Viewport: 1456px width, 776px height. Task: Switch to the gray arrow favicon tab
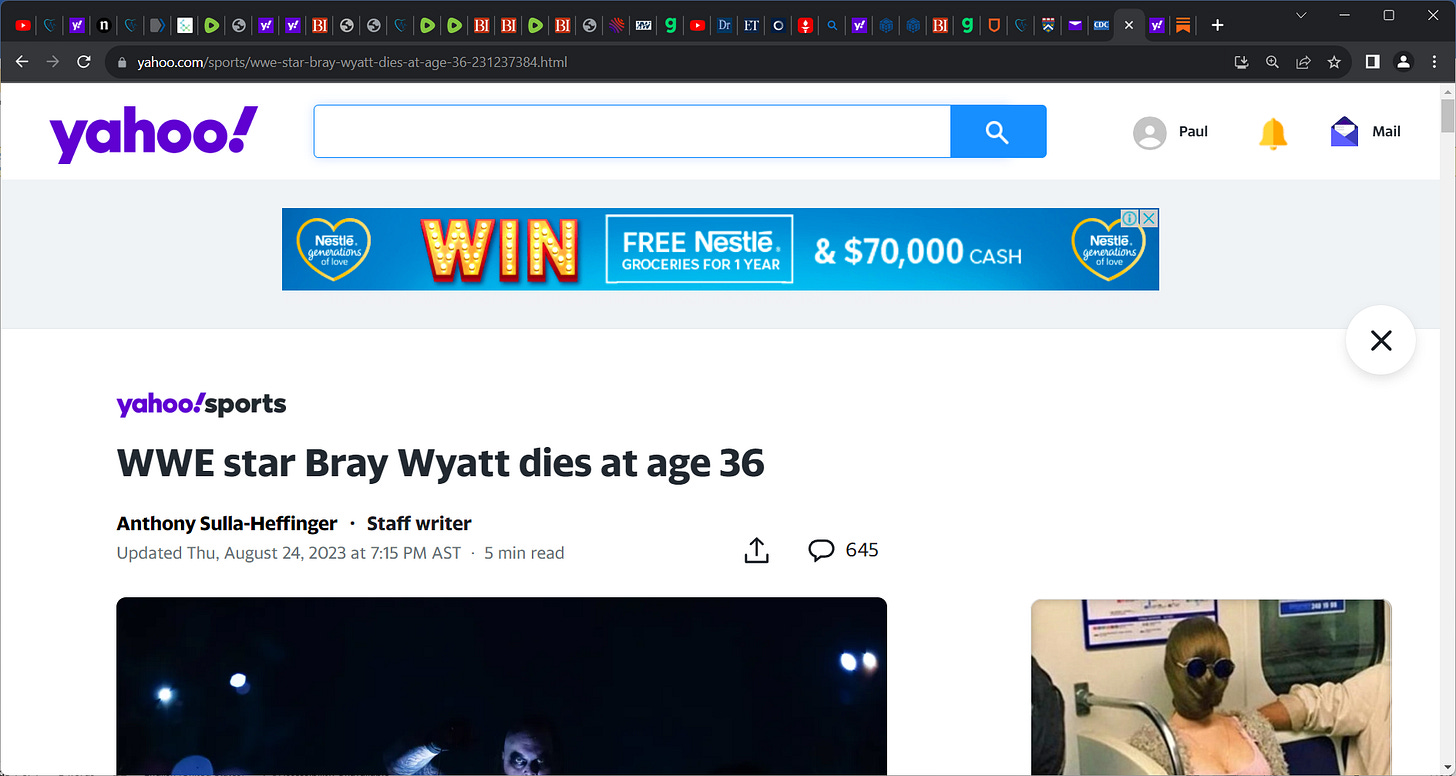pos(157,25)
